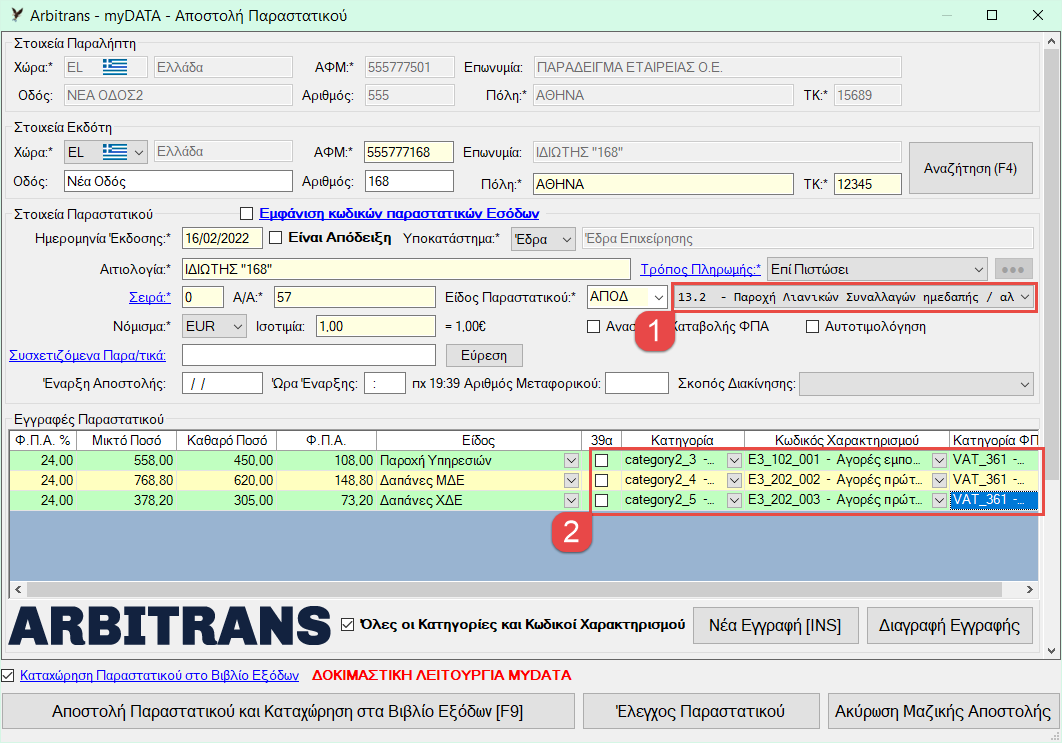Screen dimensions: 1062x743
Task: Click the Αναζήτηση (F4) button
Action: 971,168
